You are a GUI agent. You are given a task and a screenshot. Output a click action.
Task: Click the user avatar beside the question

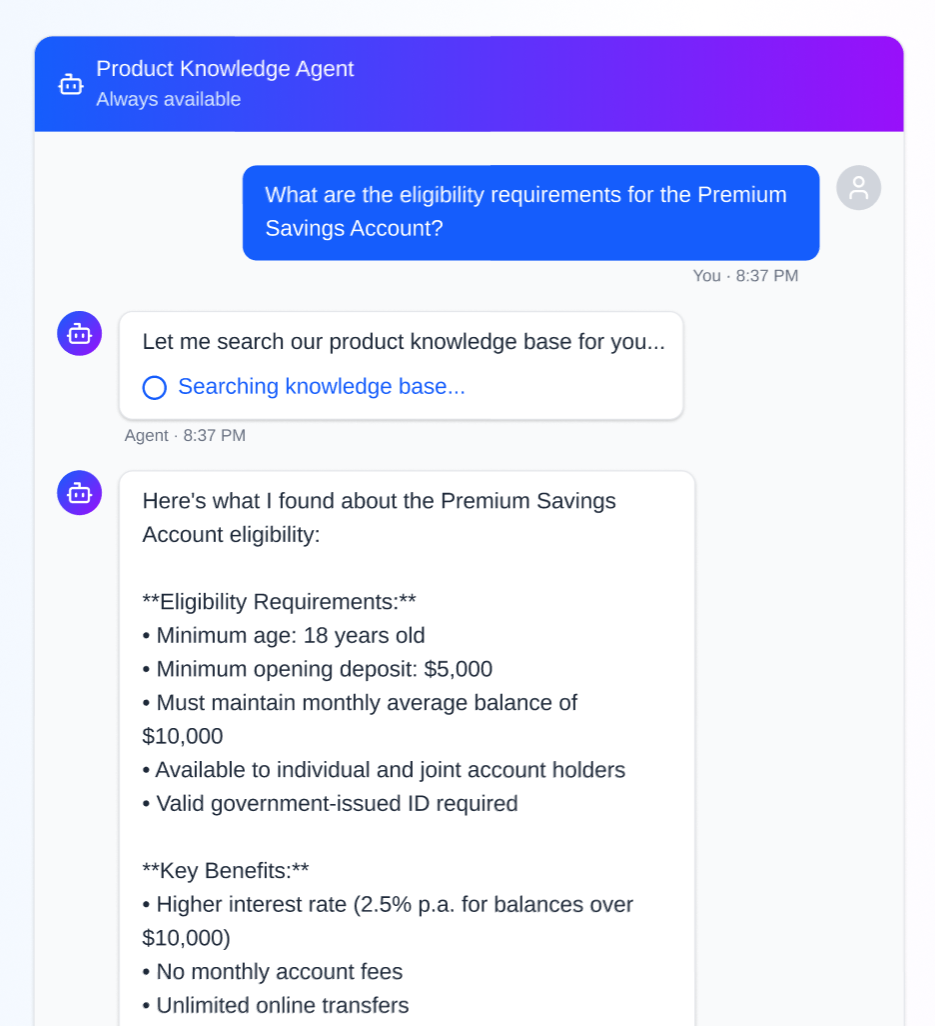(858, 188)
